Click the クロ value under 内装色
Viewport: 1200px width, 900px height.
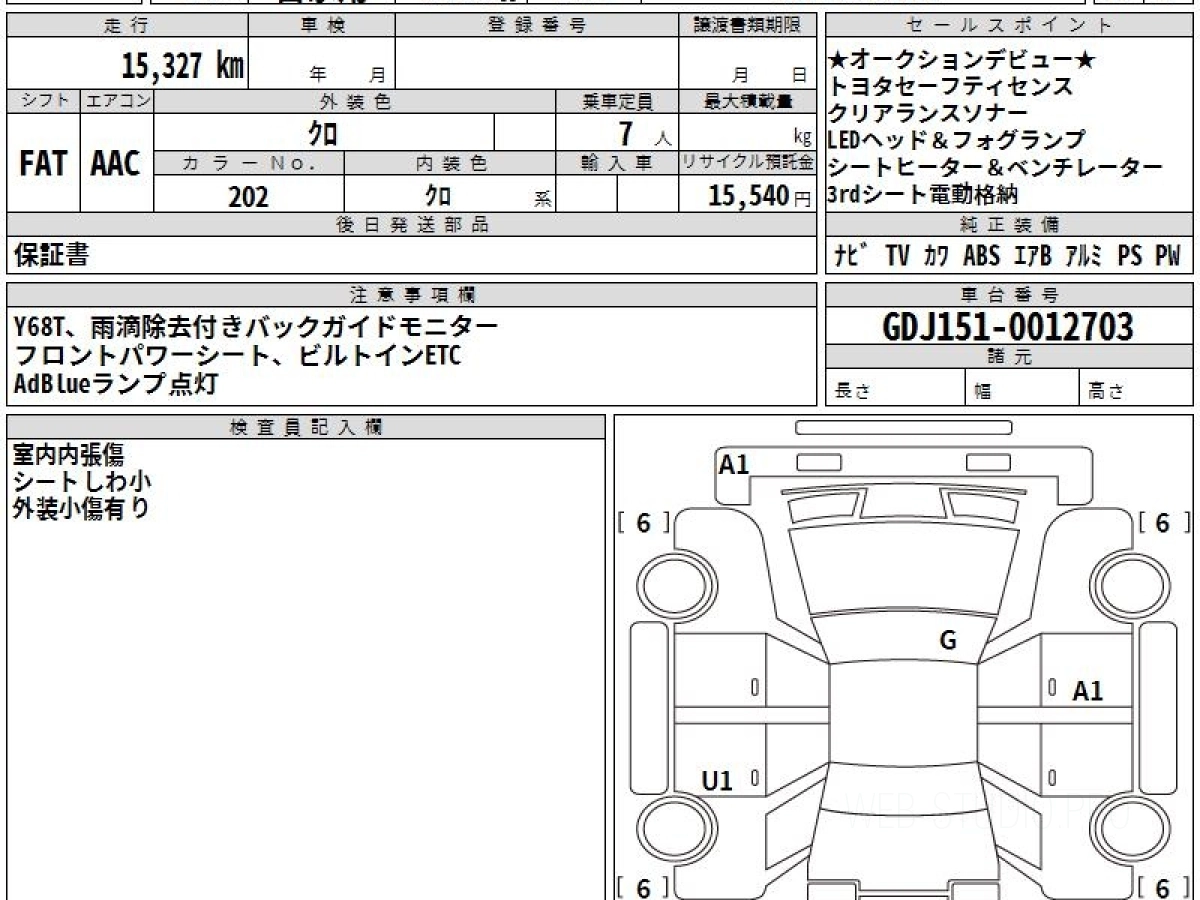[438, 196]
